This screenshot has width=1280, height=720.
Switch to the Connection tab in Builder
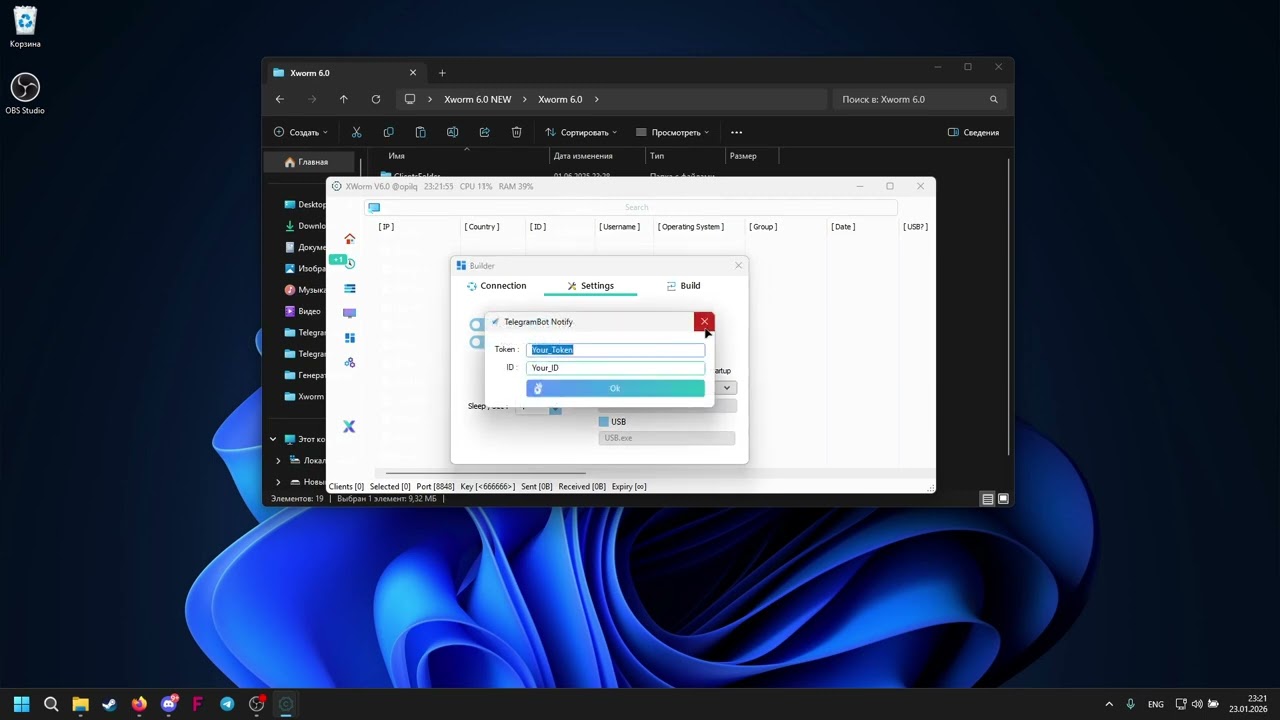(497, 286)
